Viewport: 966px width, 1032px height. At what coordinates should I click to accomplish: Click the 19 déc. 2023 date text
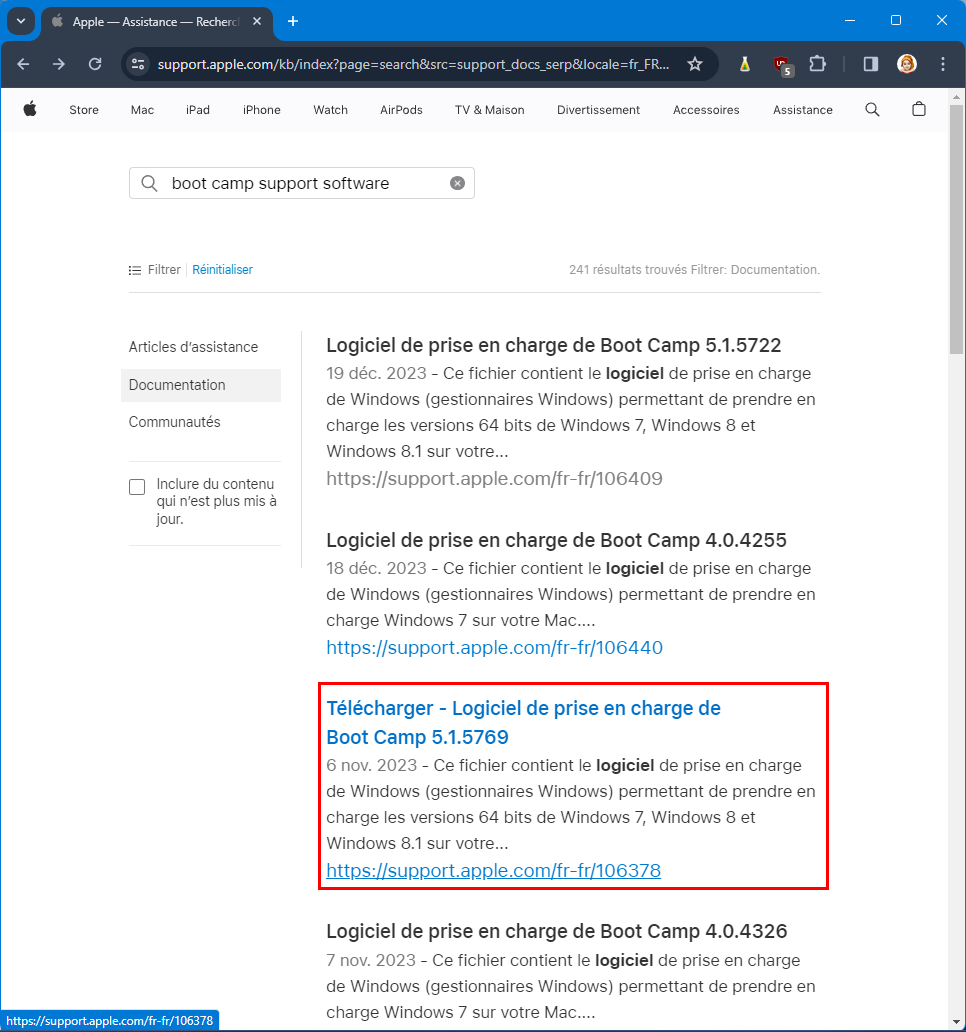click(376, 373)
